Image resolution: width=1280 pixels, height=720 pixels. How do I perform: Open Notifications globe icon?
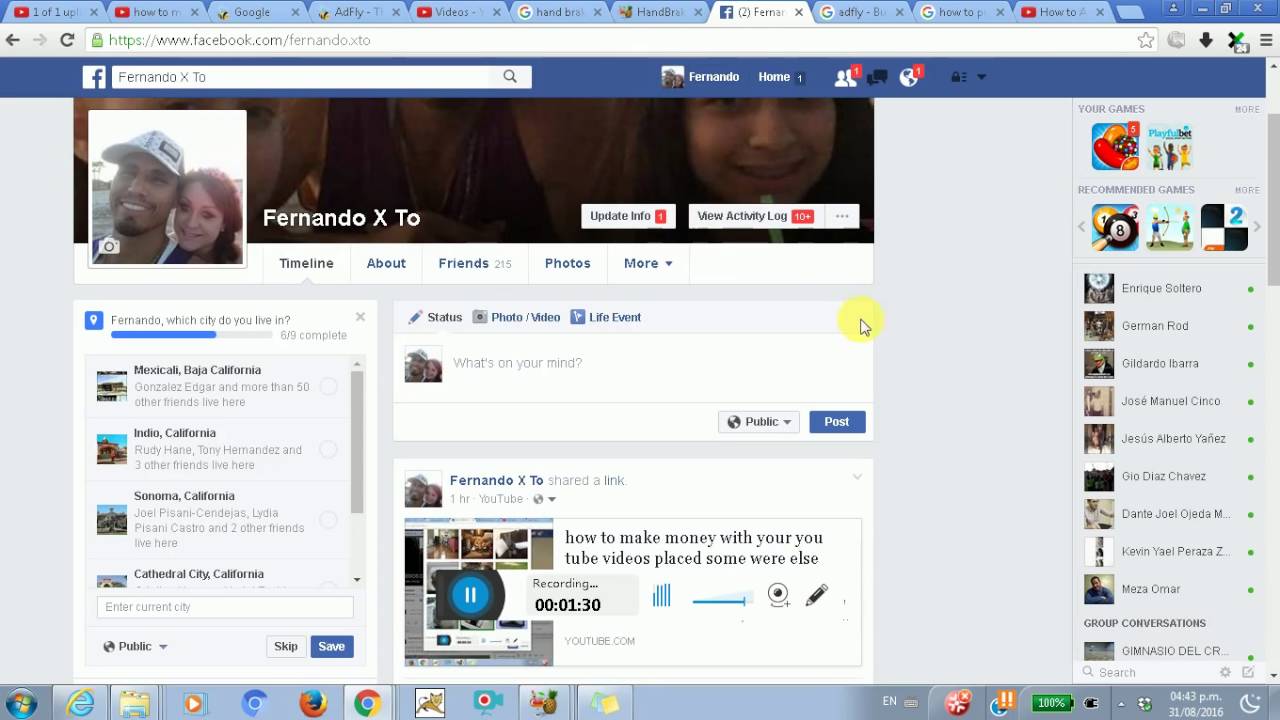click(x=909, y=77)
